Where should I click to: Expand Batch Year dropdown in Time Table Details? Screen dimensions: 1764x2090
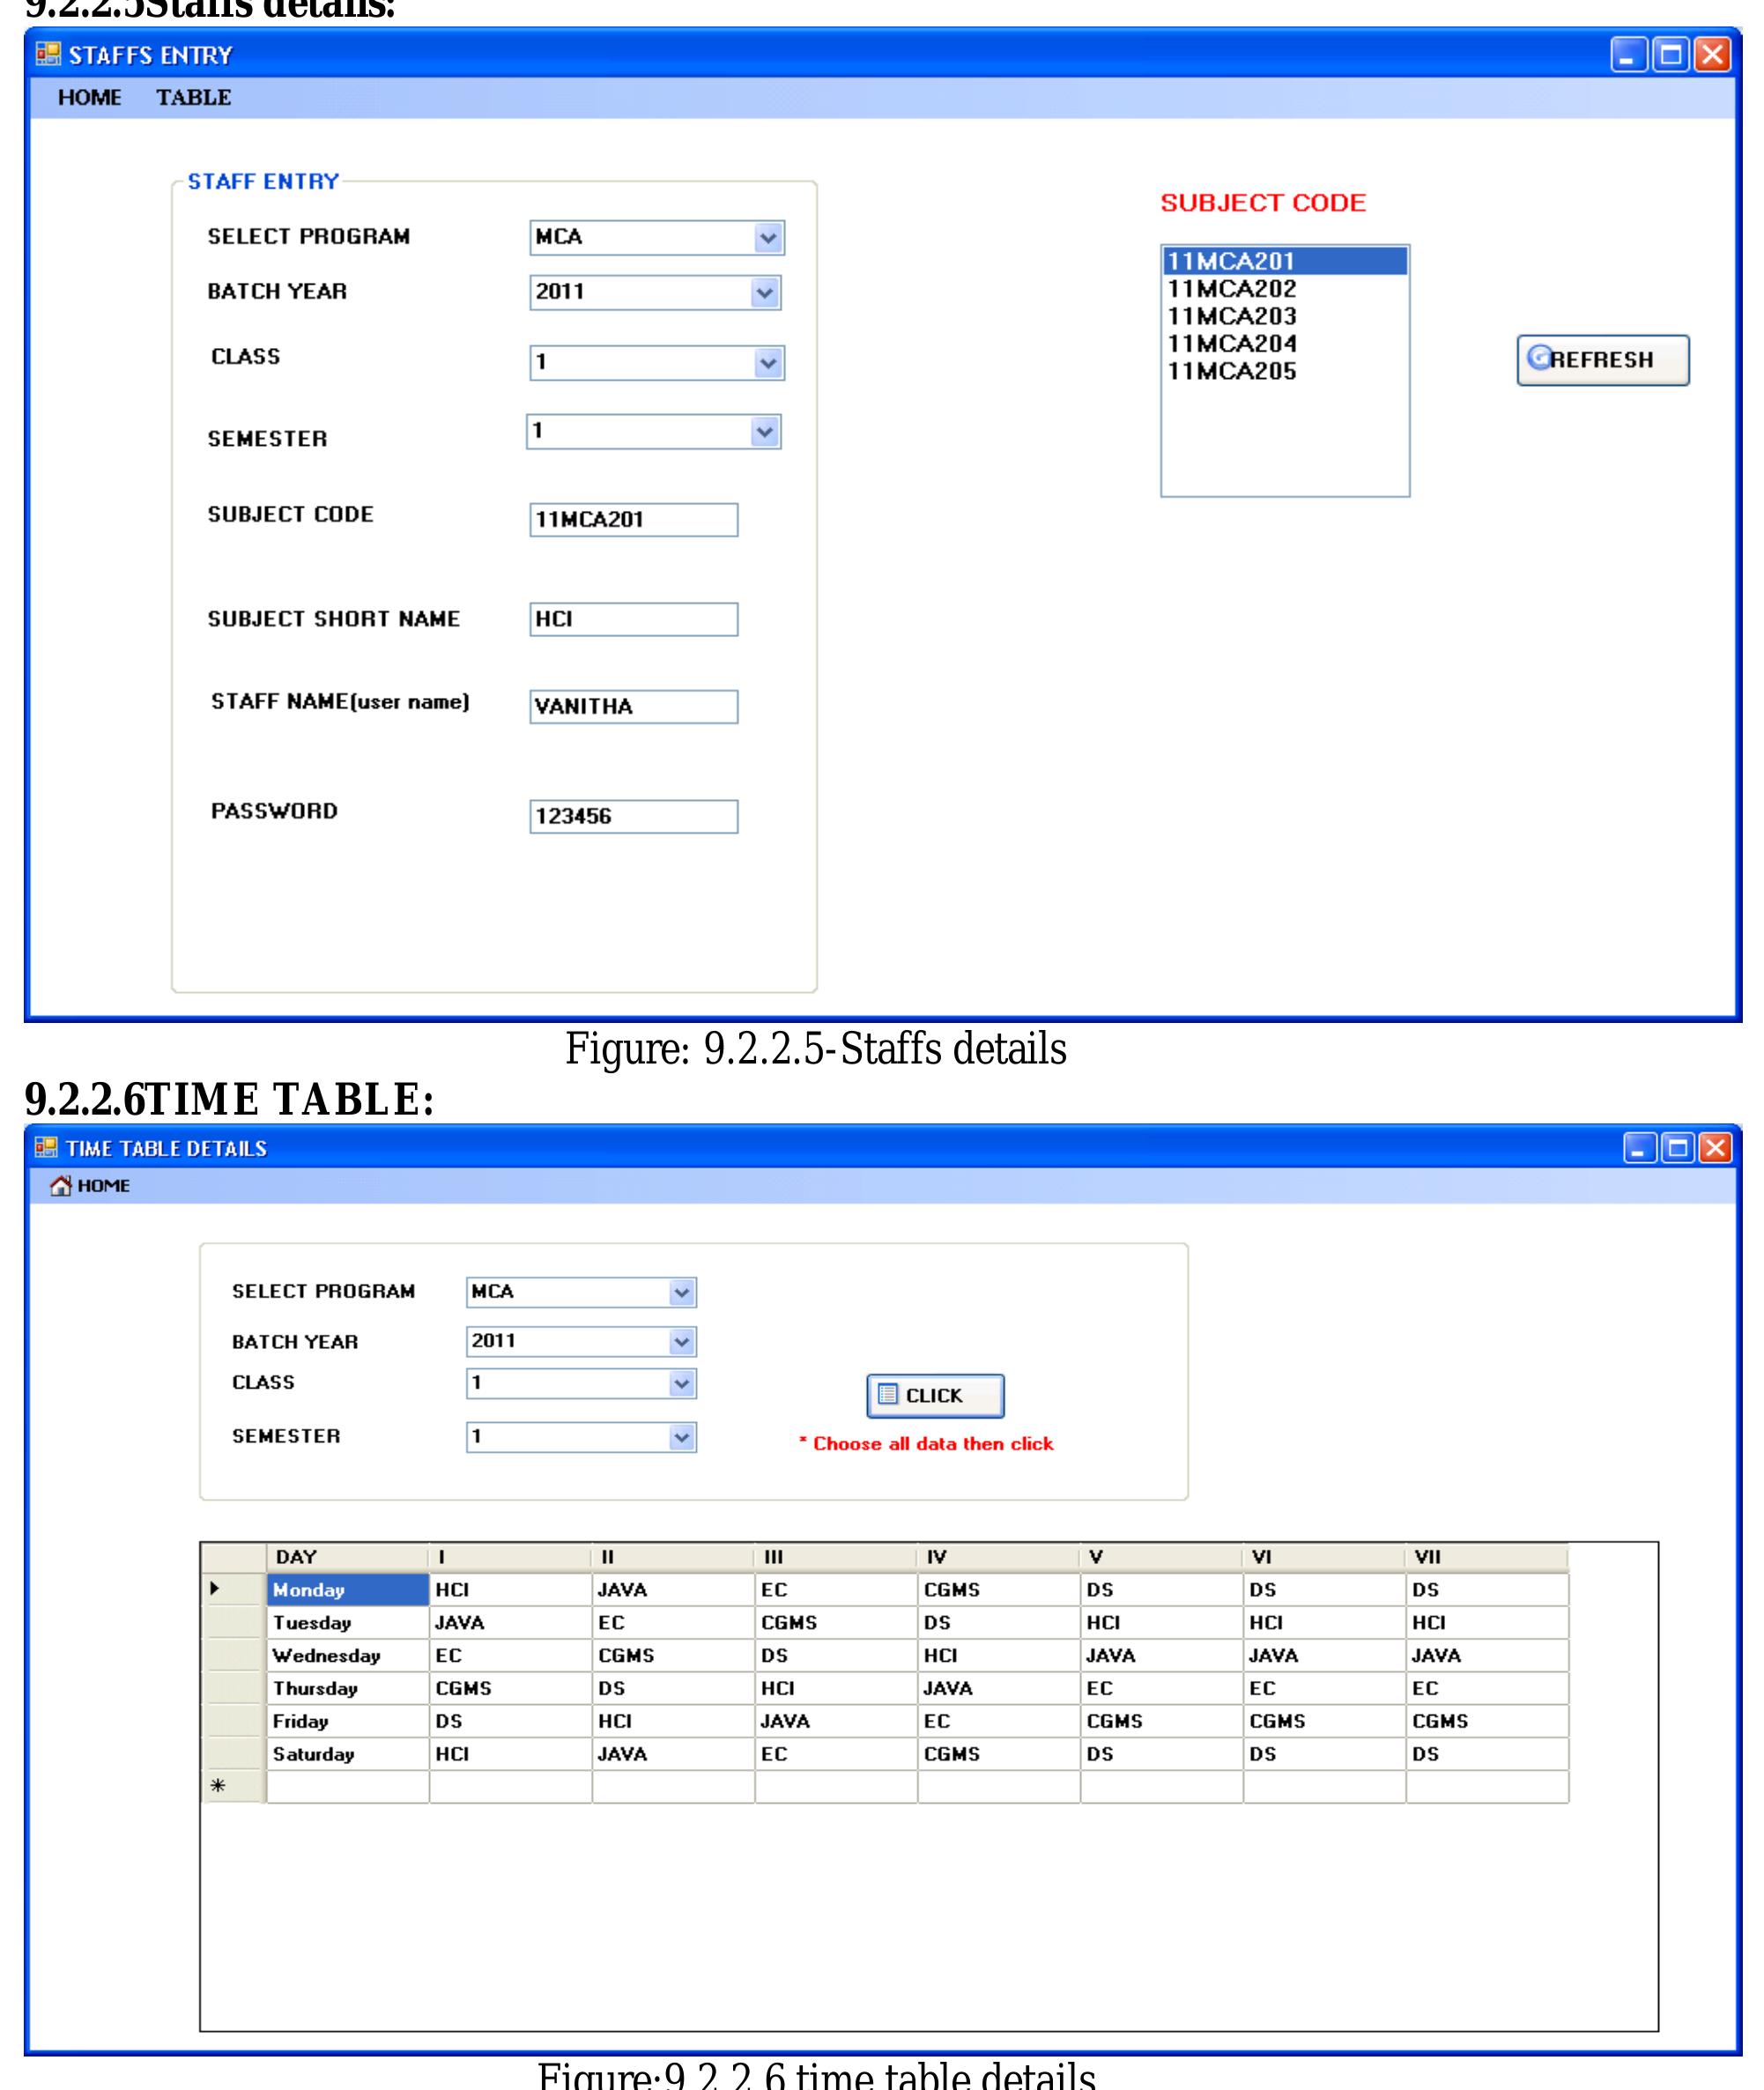[x=682, y=1342]
